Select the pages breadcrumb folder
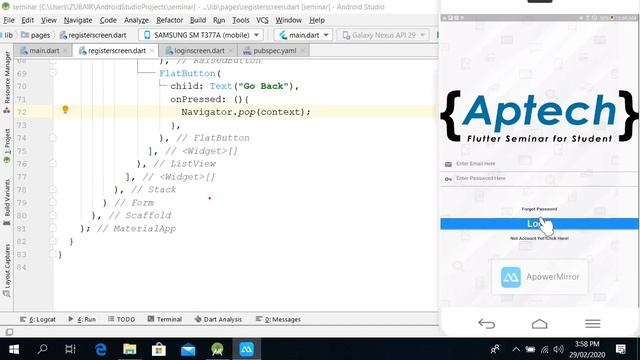 tap(36, 35)
